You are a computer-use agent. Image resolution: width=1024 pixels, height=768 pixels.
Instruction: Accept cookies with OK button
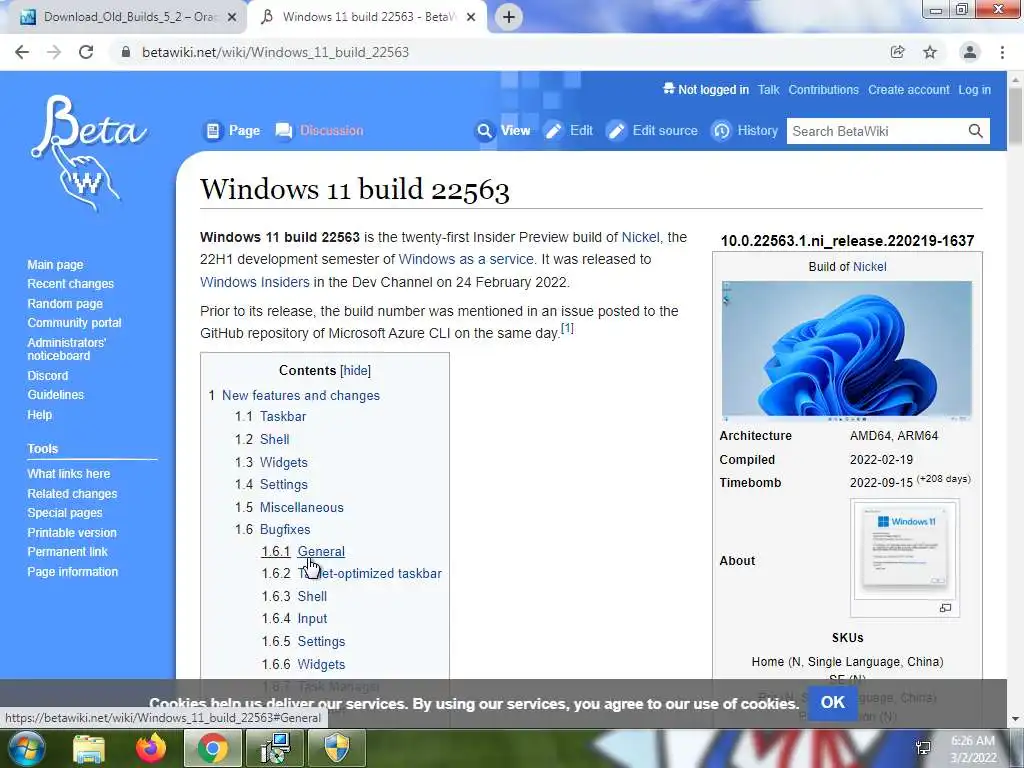(x=832, y=703)
